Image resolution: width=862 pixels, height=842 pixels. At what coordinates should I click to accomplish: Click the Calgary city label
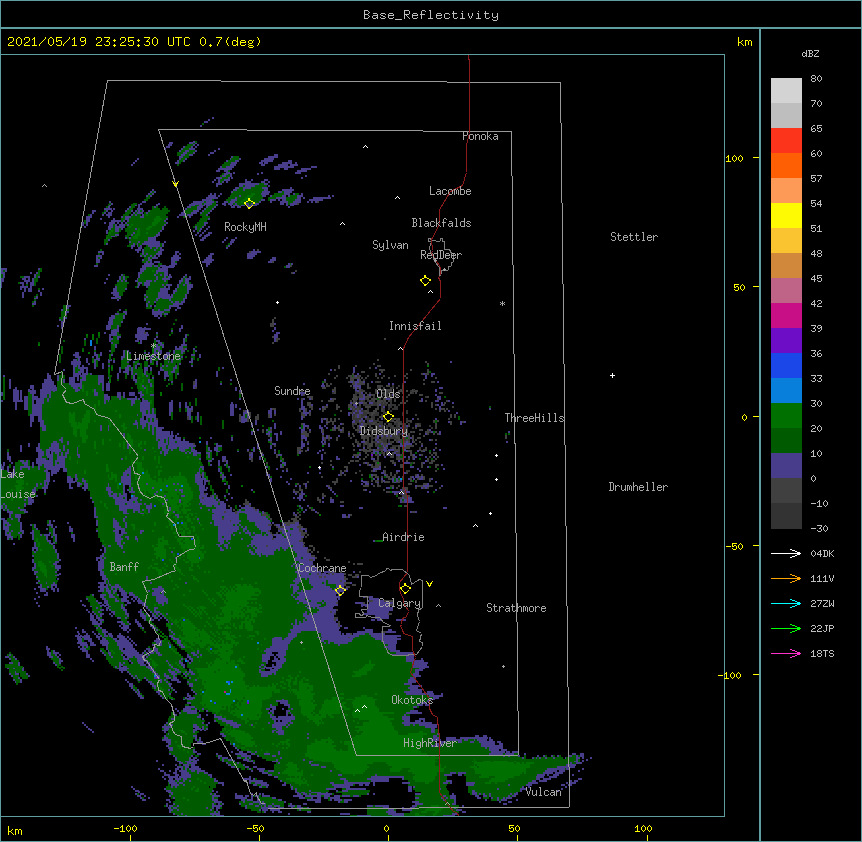(399, 603)
